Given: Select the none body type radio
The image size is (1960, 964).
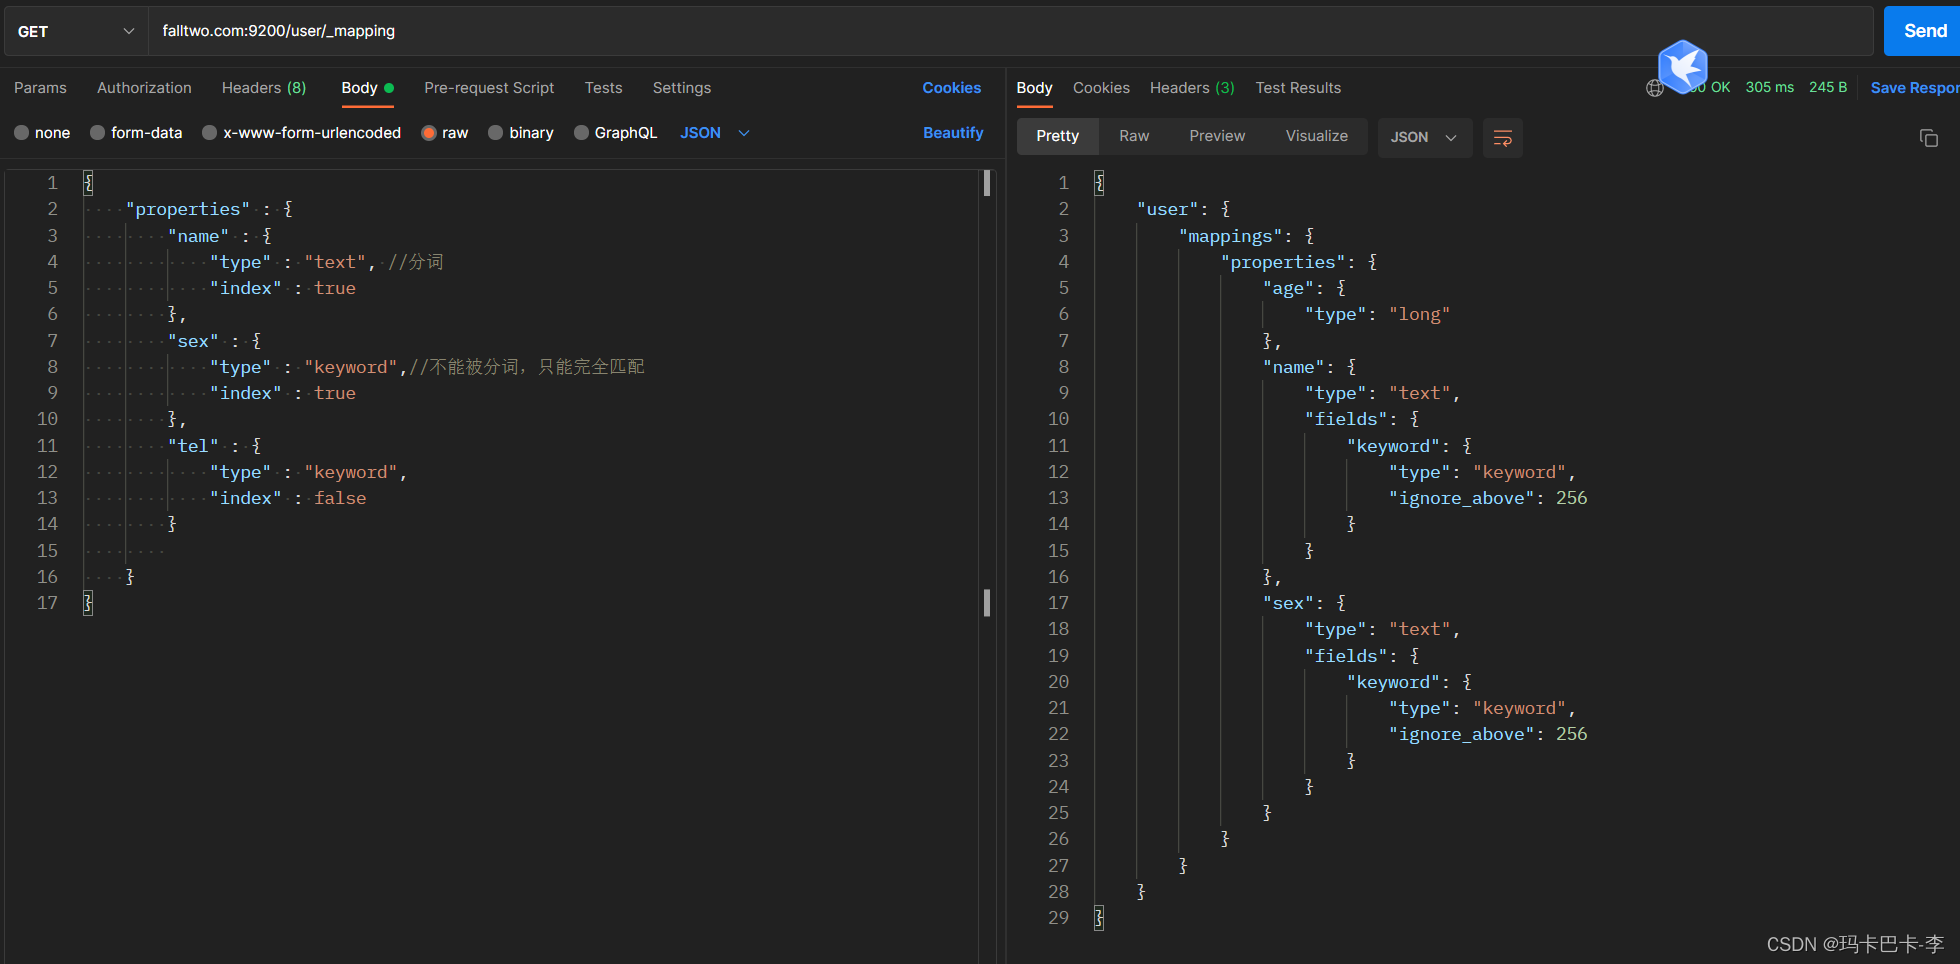Looking at the screenshot, I should click(x=21, y=133).
